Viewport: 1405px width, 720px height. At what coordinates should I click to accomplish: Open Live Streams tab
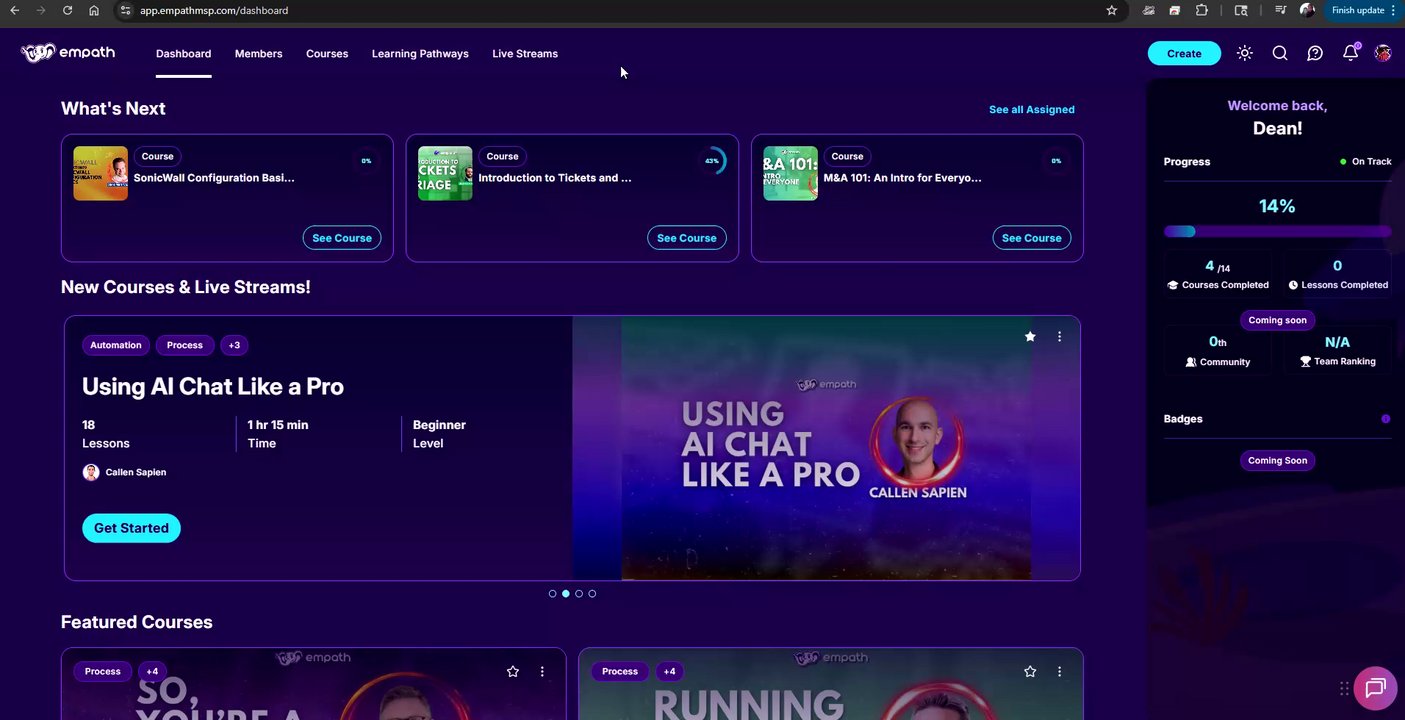pos(525,54)
